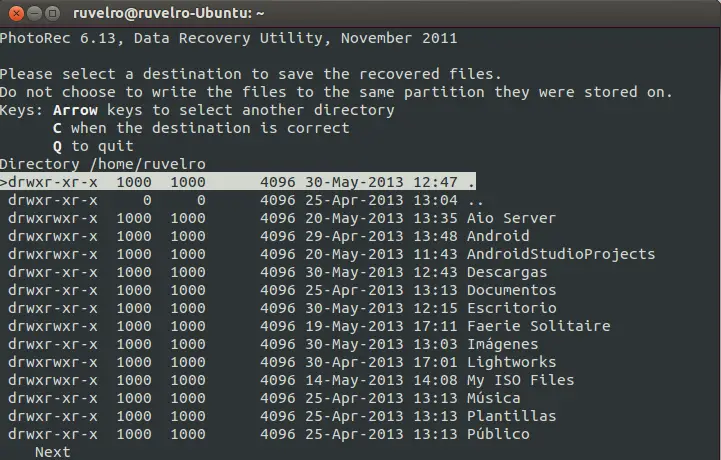Image resolution: width=721 pixels, height=460 pixels.
Task: Select the Android directory
Action: point(269,236)
